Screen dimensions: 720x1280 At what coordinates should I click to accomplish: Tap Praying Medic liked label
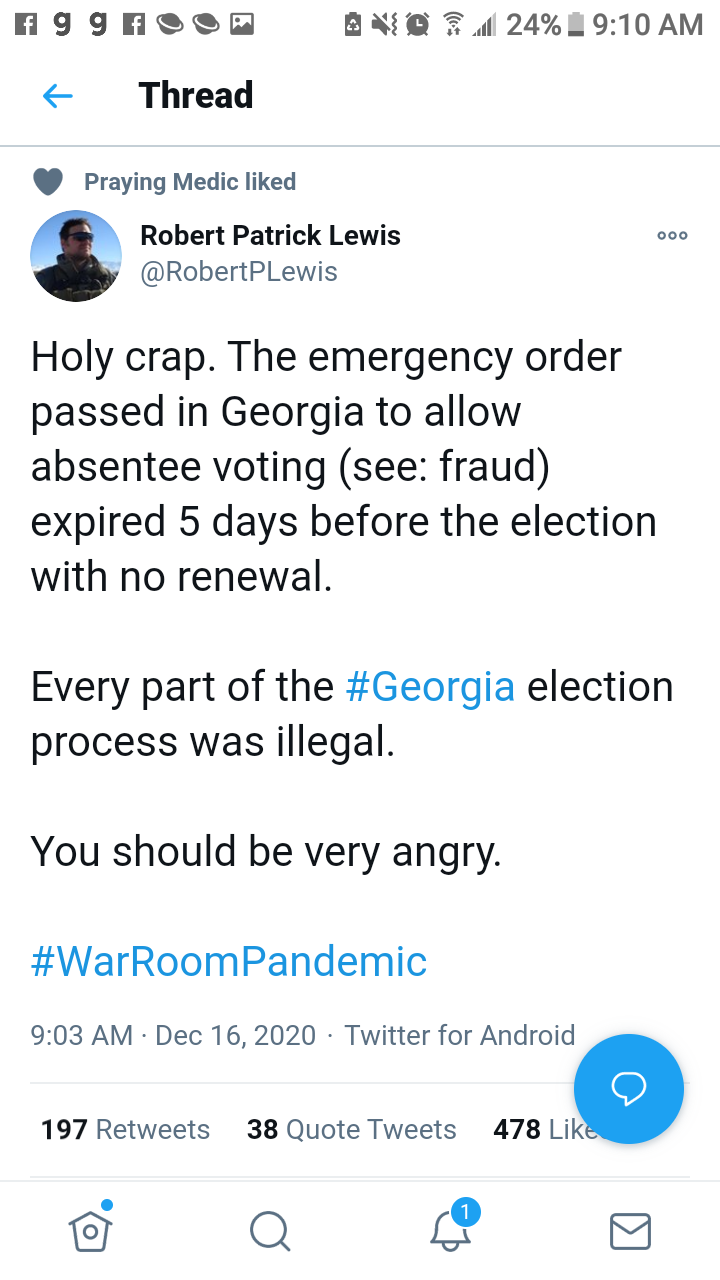pos(190,181)
